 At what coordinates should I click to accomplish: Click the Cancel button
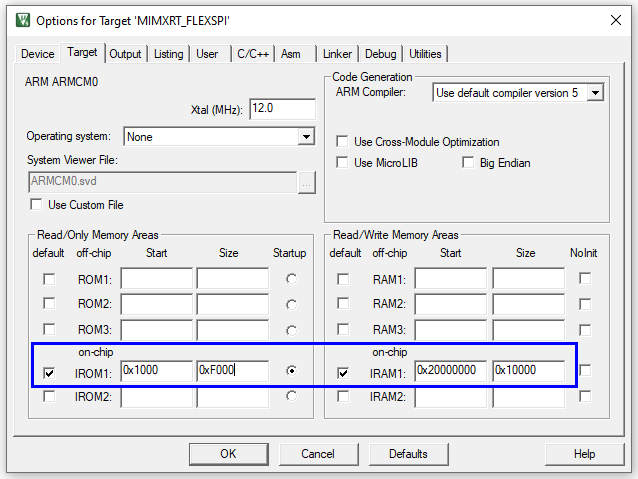(x=319, y=454)
